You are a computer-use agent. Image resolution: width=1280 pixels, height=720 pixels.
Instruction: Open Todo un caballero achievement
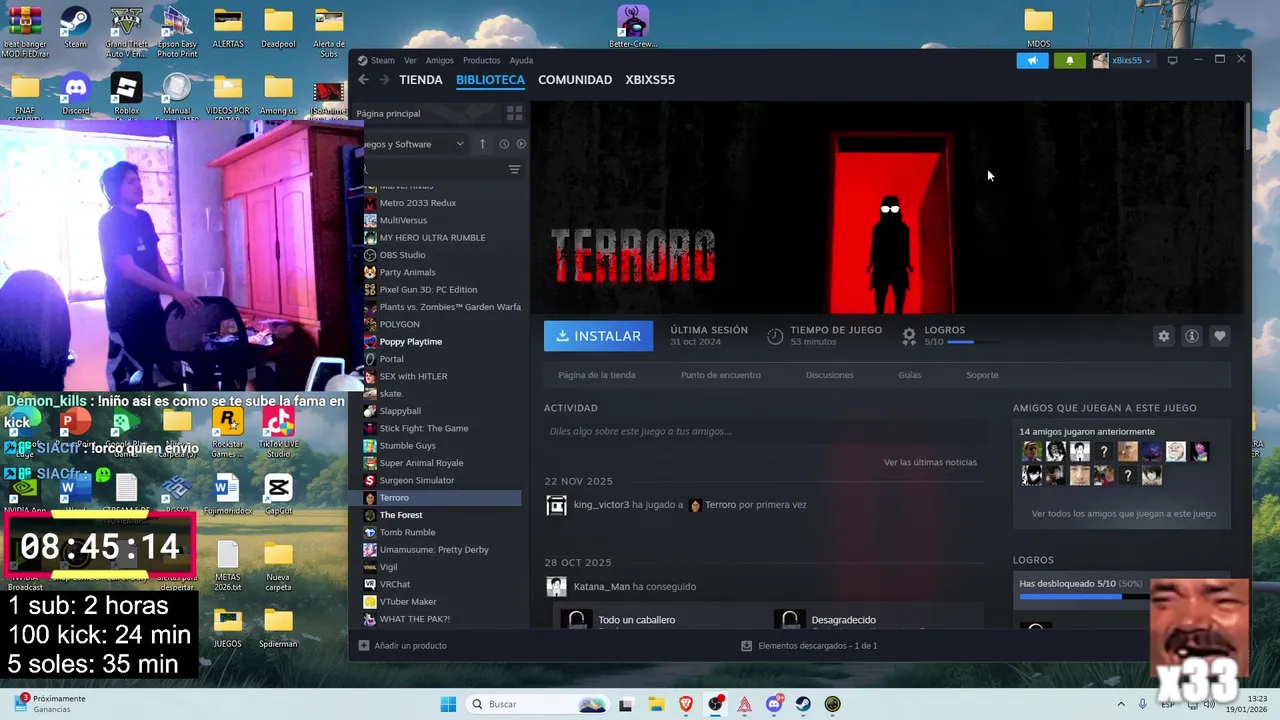coord(636,620)
